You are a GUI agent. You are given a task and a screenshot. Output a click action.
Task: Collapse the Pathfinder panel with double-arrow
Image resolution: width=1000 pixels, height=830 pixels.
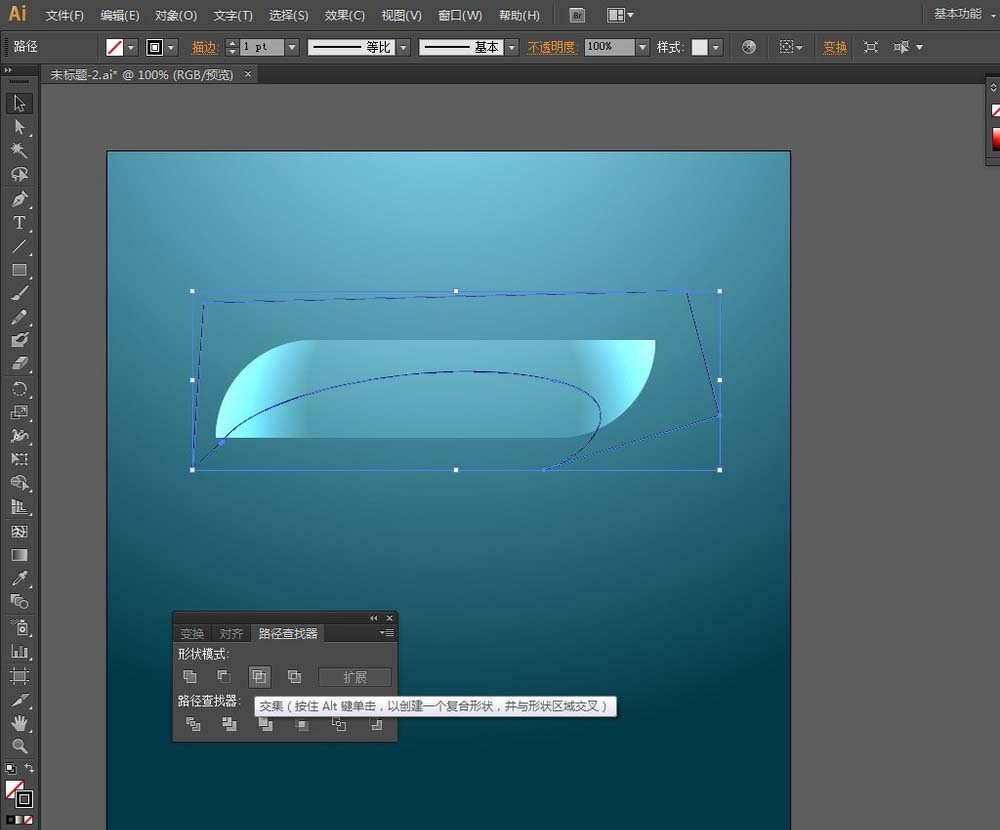point(374,618)
